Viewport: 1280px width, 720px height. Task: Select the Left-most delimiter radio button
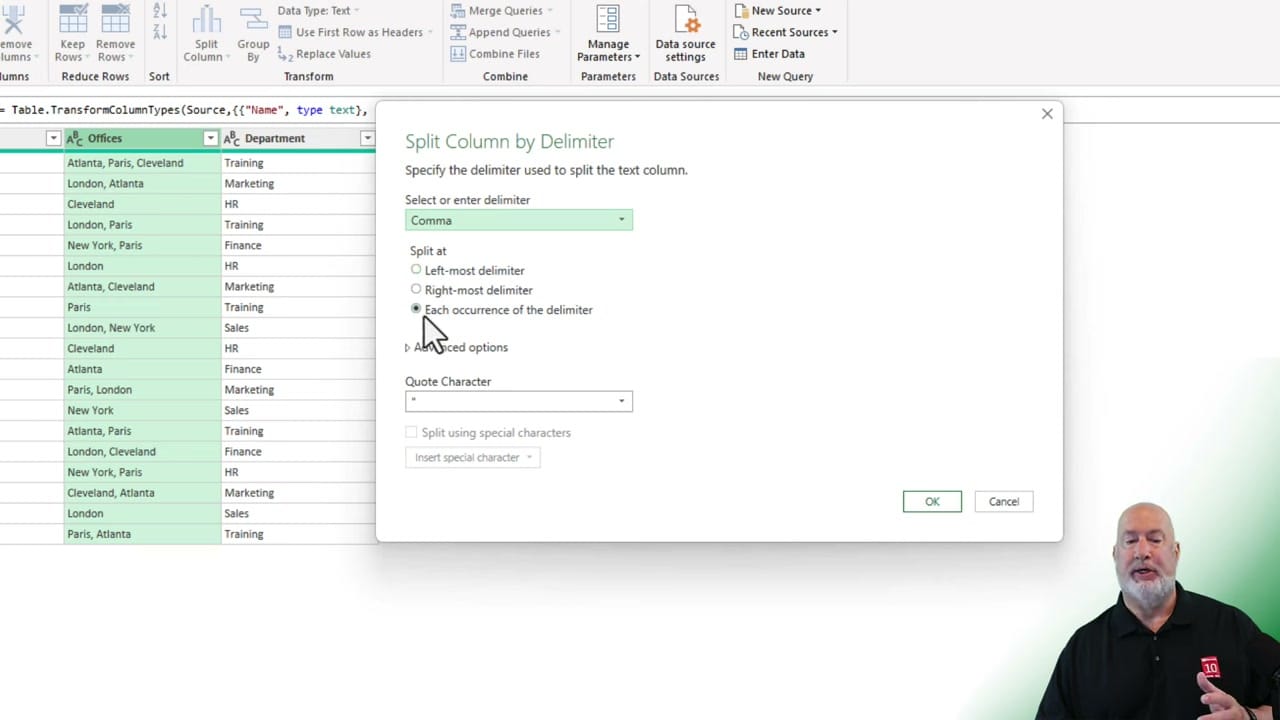click(416, 270)
